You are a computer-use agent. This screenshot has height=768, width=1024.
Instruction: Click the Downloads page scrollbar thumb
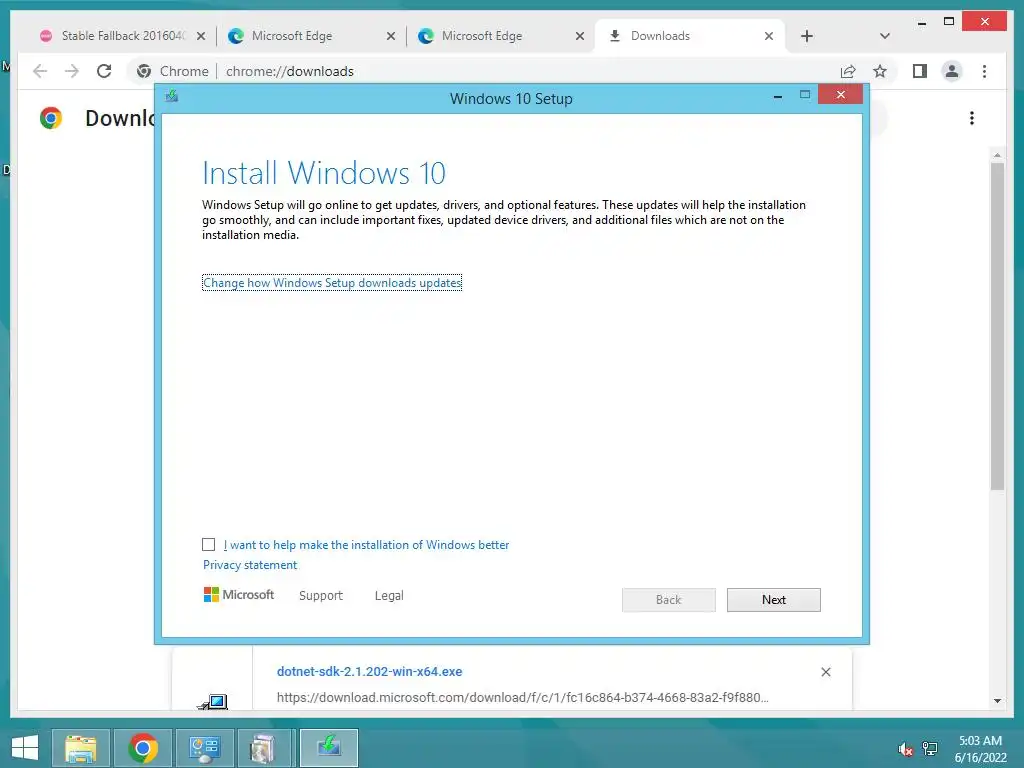pos(997,325)
